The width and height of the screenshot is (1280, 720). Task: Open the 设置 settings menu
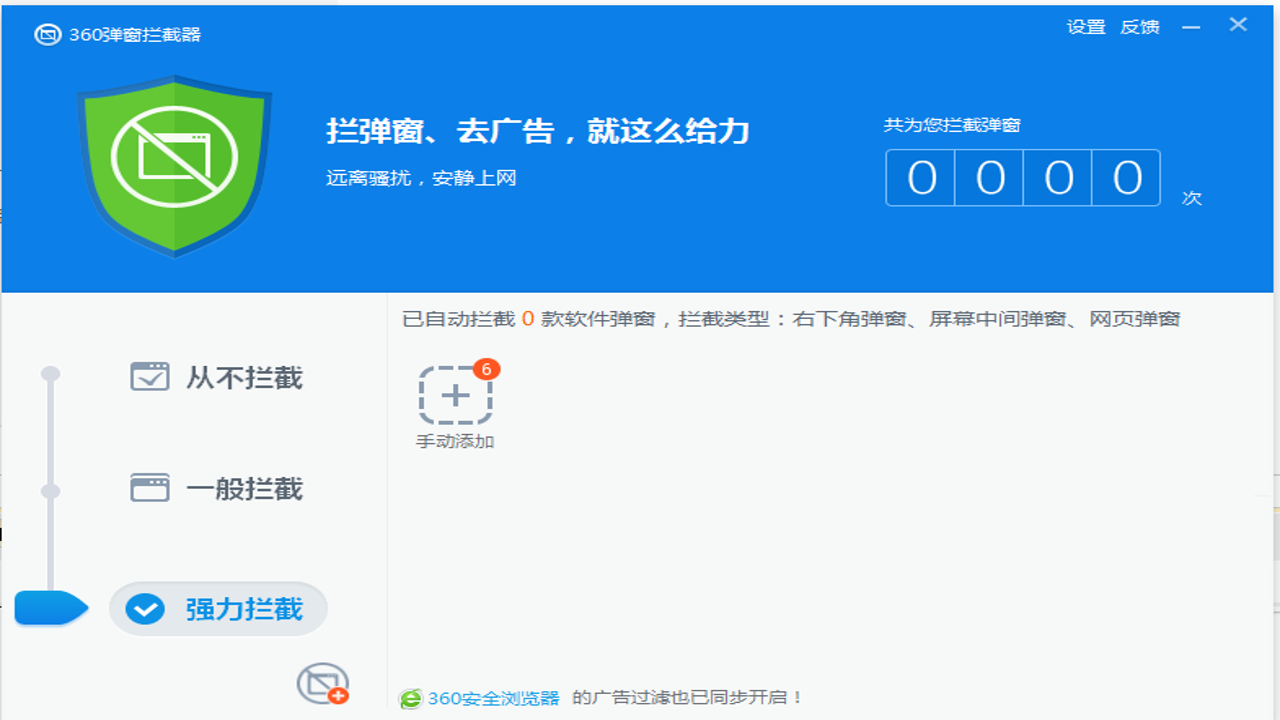pos(1086,27)
